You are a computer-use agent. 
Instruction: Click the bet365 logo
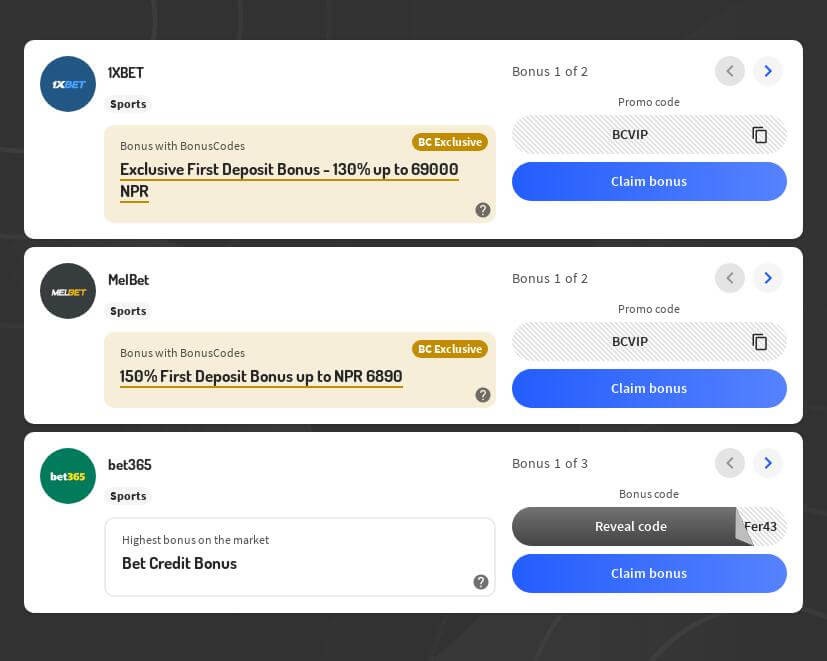click(68, 476)
